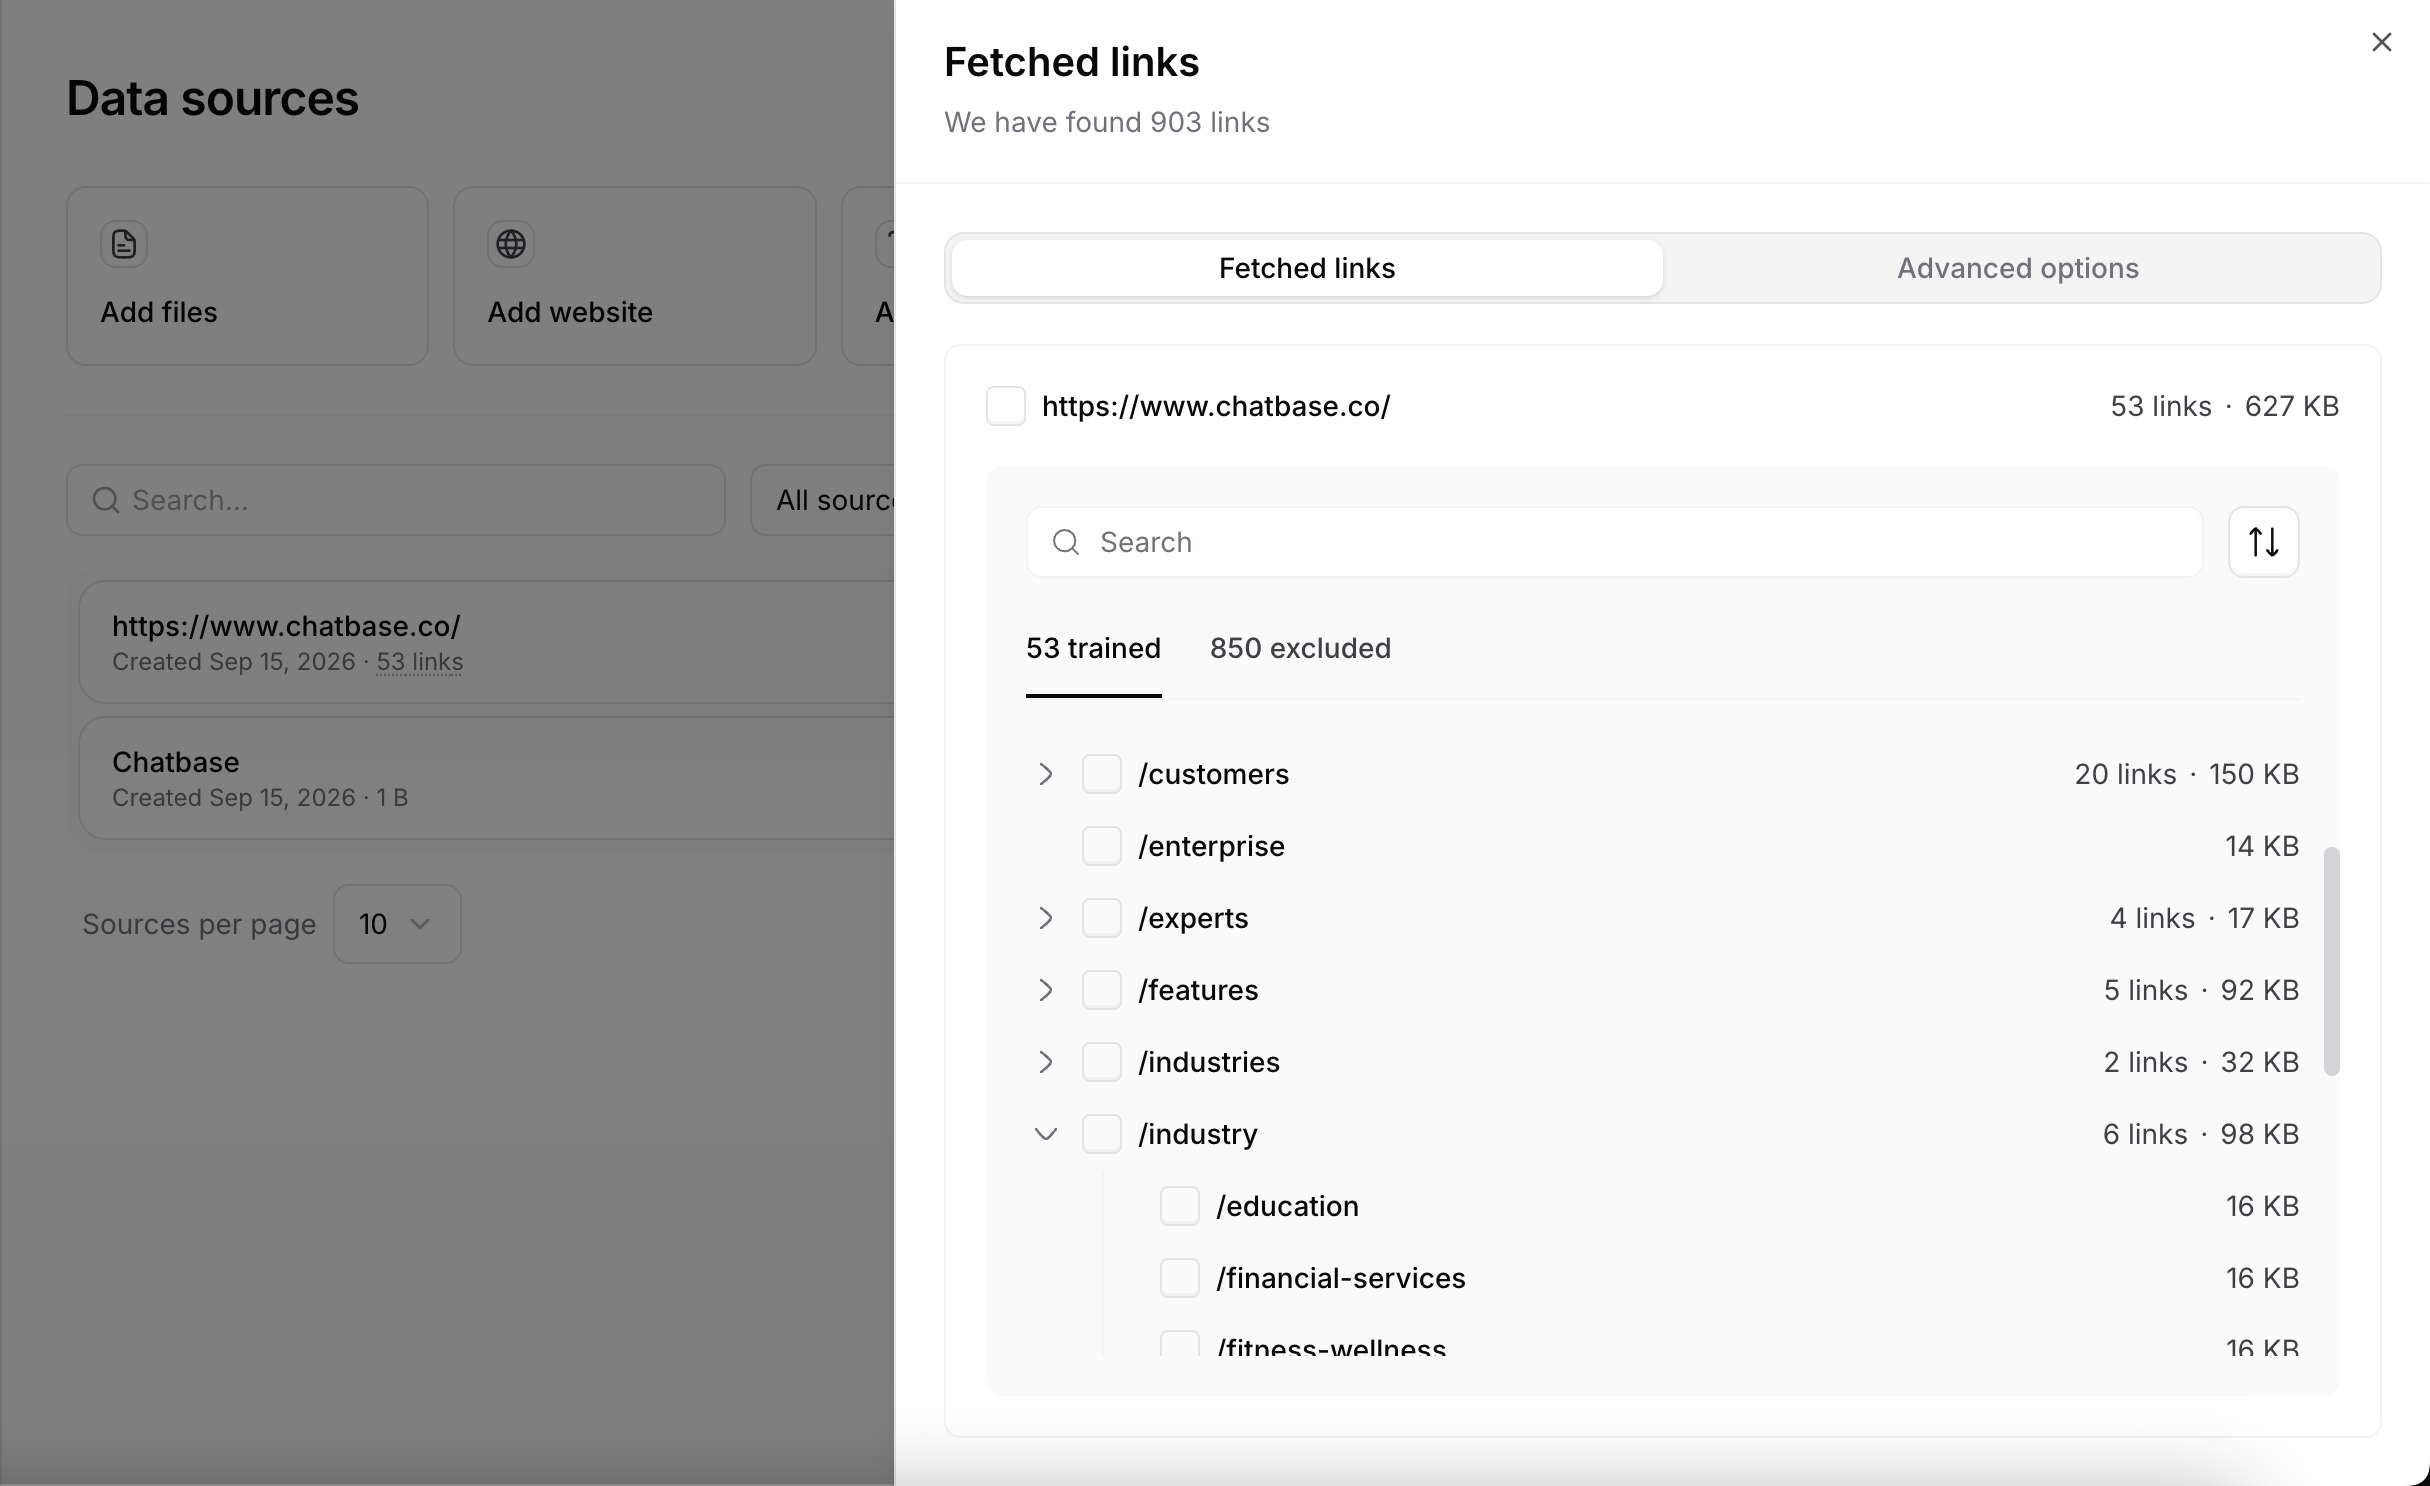Select the 53 trained tab

pyautogui.click(x=1093, y=648)
